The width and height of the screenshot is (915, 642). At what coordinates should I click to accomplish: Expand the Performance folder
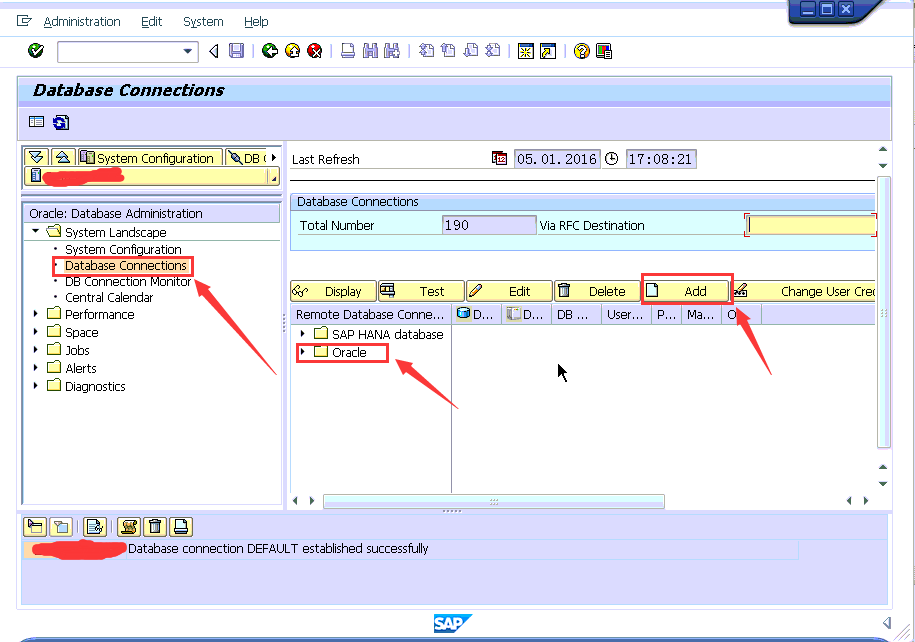click(36, 314)
